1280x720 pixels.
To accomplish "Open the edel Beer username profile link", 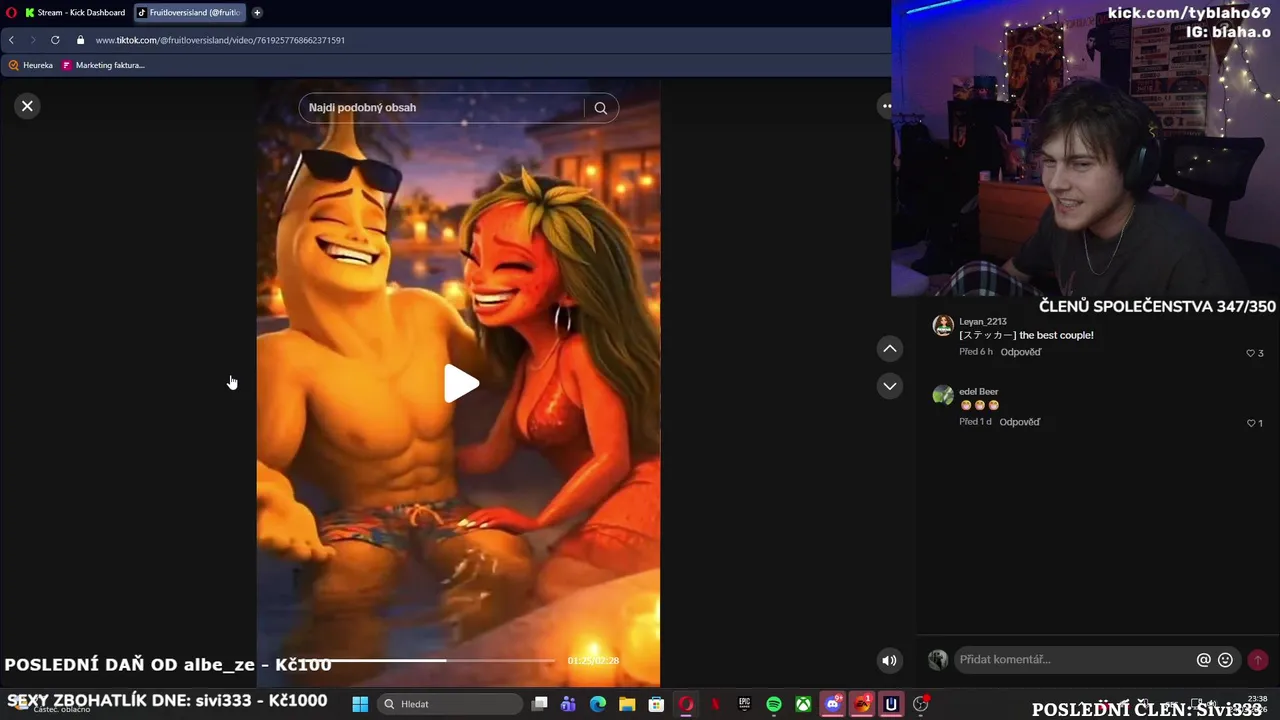I will click(979, 392).
